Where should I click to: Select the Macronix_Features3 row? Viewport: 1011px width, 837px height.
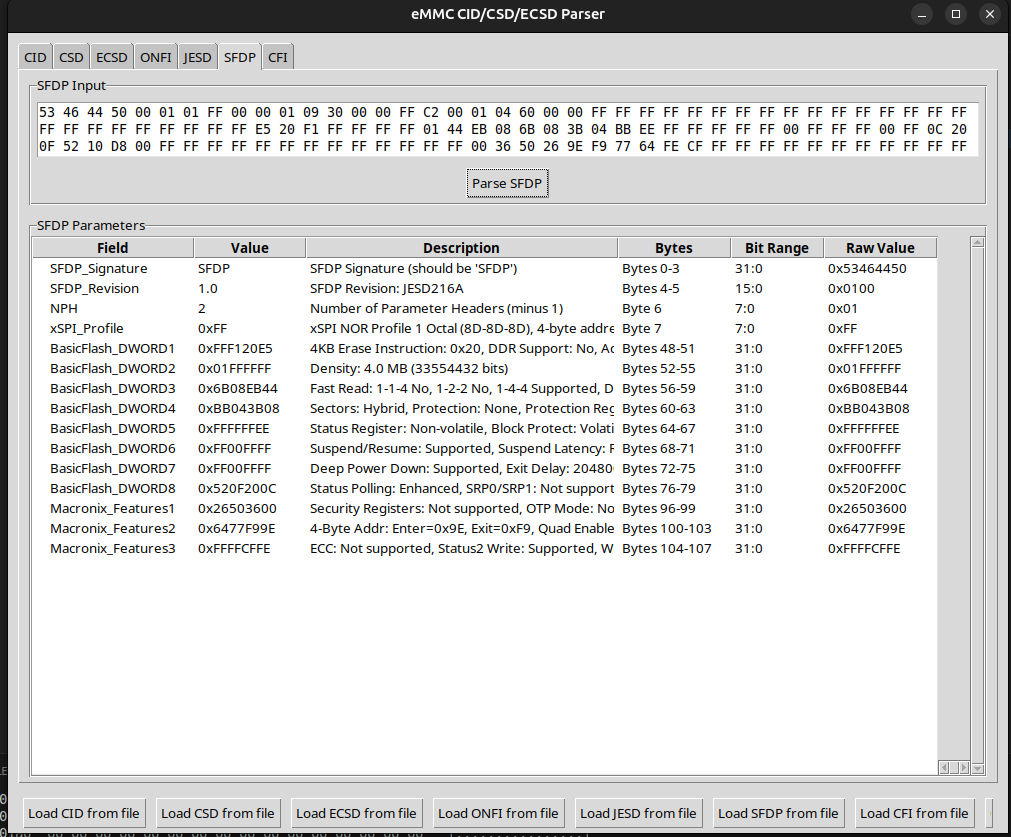pos(484,548)
